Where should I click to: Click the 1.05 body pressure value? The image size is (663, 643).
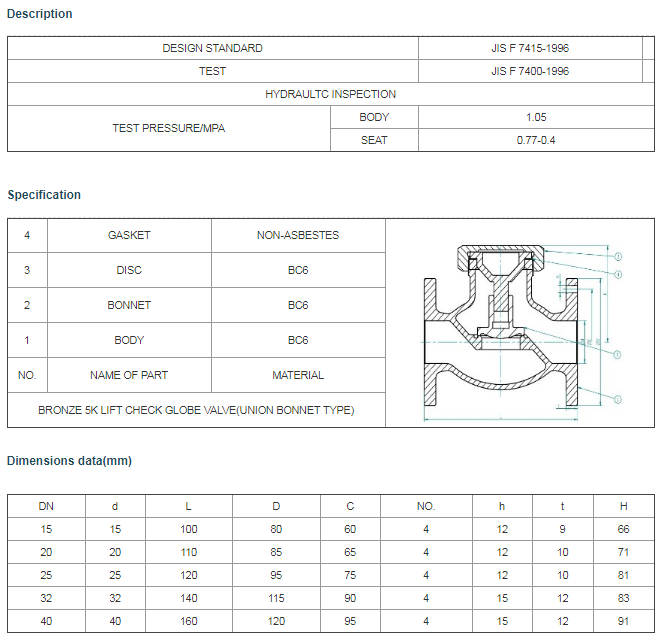pos(536,117)
